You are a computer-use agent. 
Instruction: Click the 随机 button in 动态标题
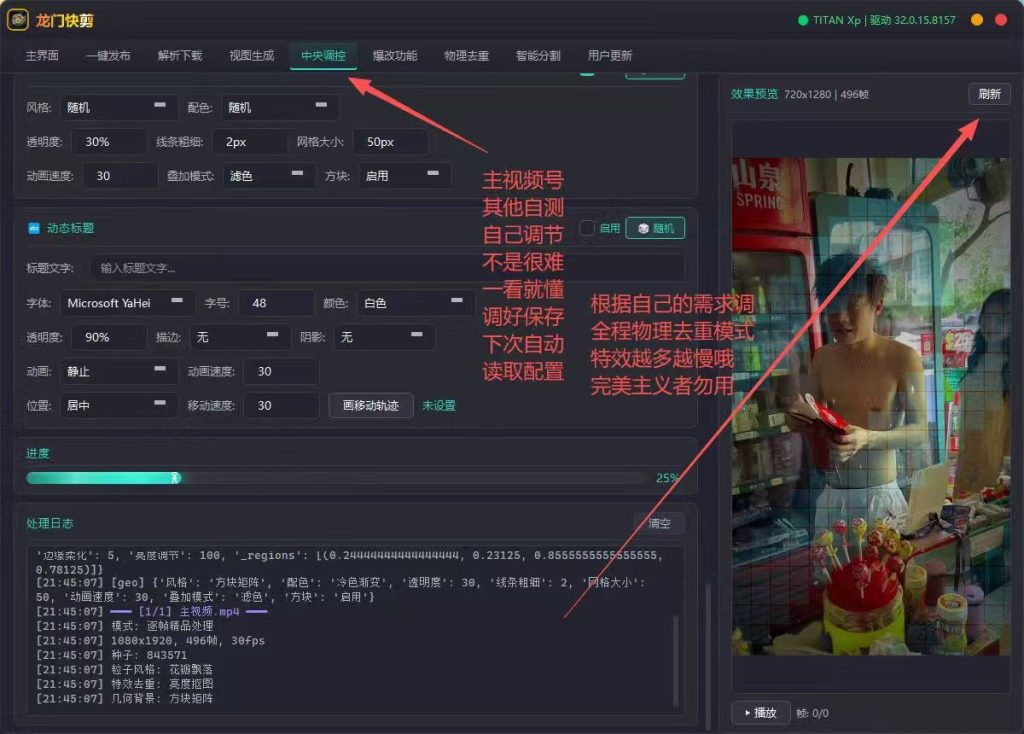click(x=655, y=228)
